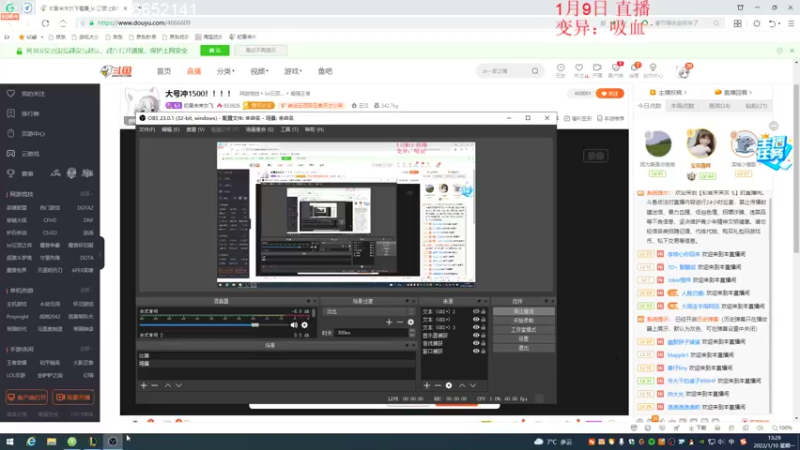Hide the 显示器捕获 source with its eye icon
The image size is (800, 450).
(x=476, y=335)
